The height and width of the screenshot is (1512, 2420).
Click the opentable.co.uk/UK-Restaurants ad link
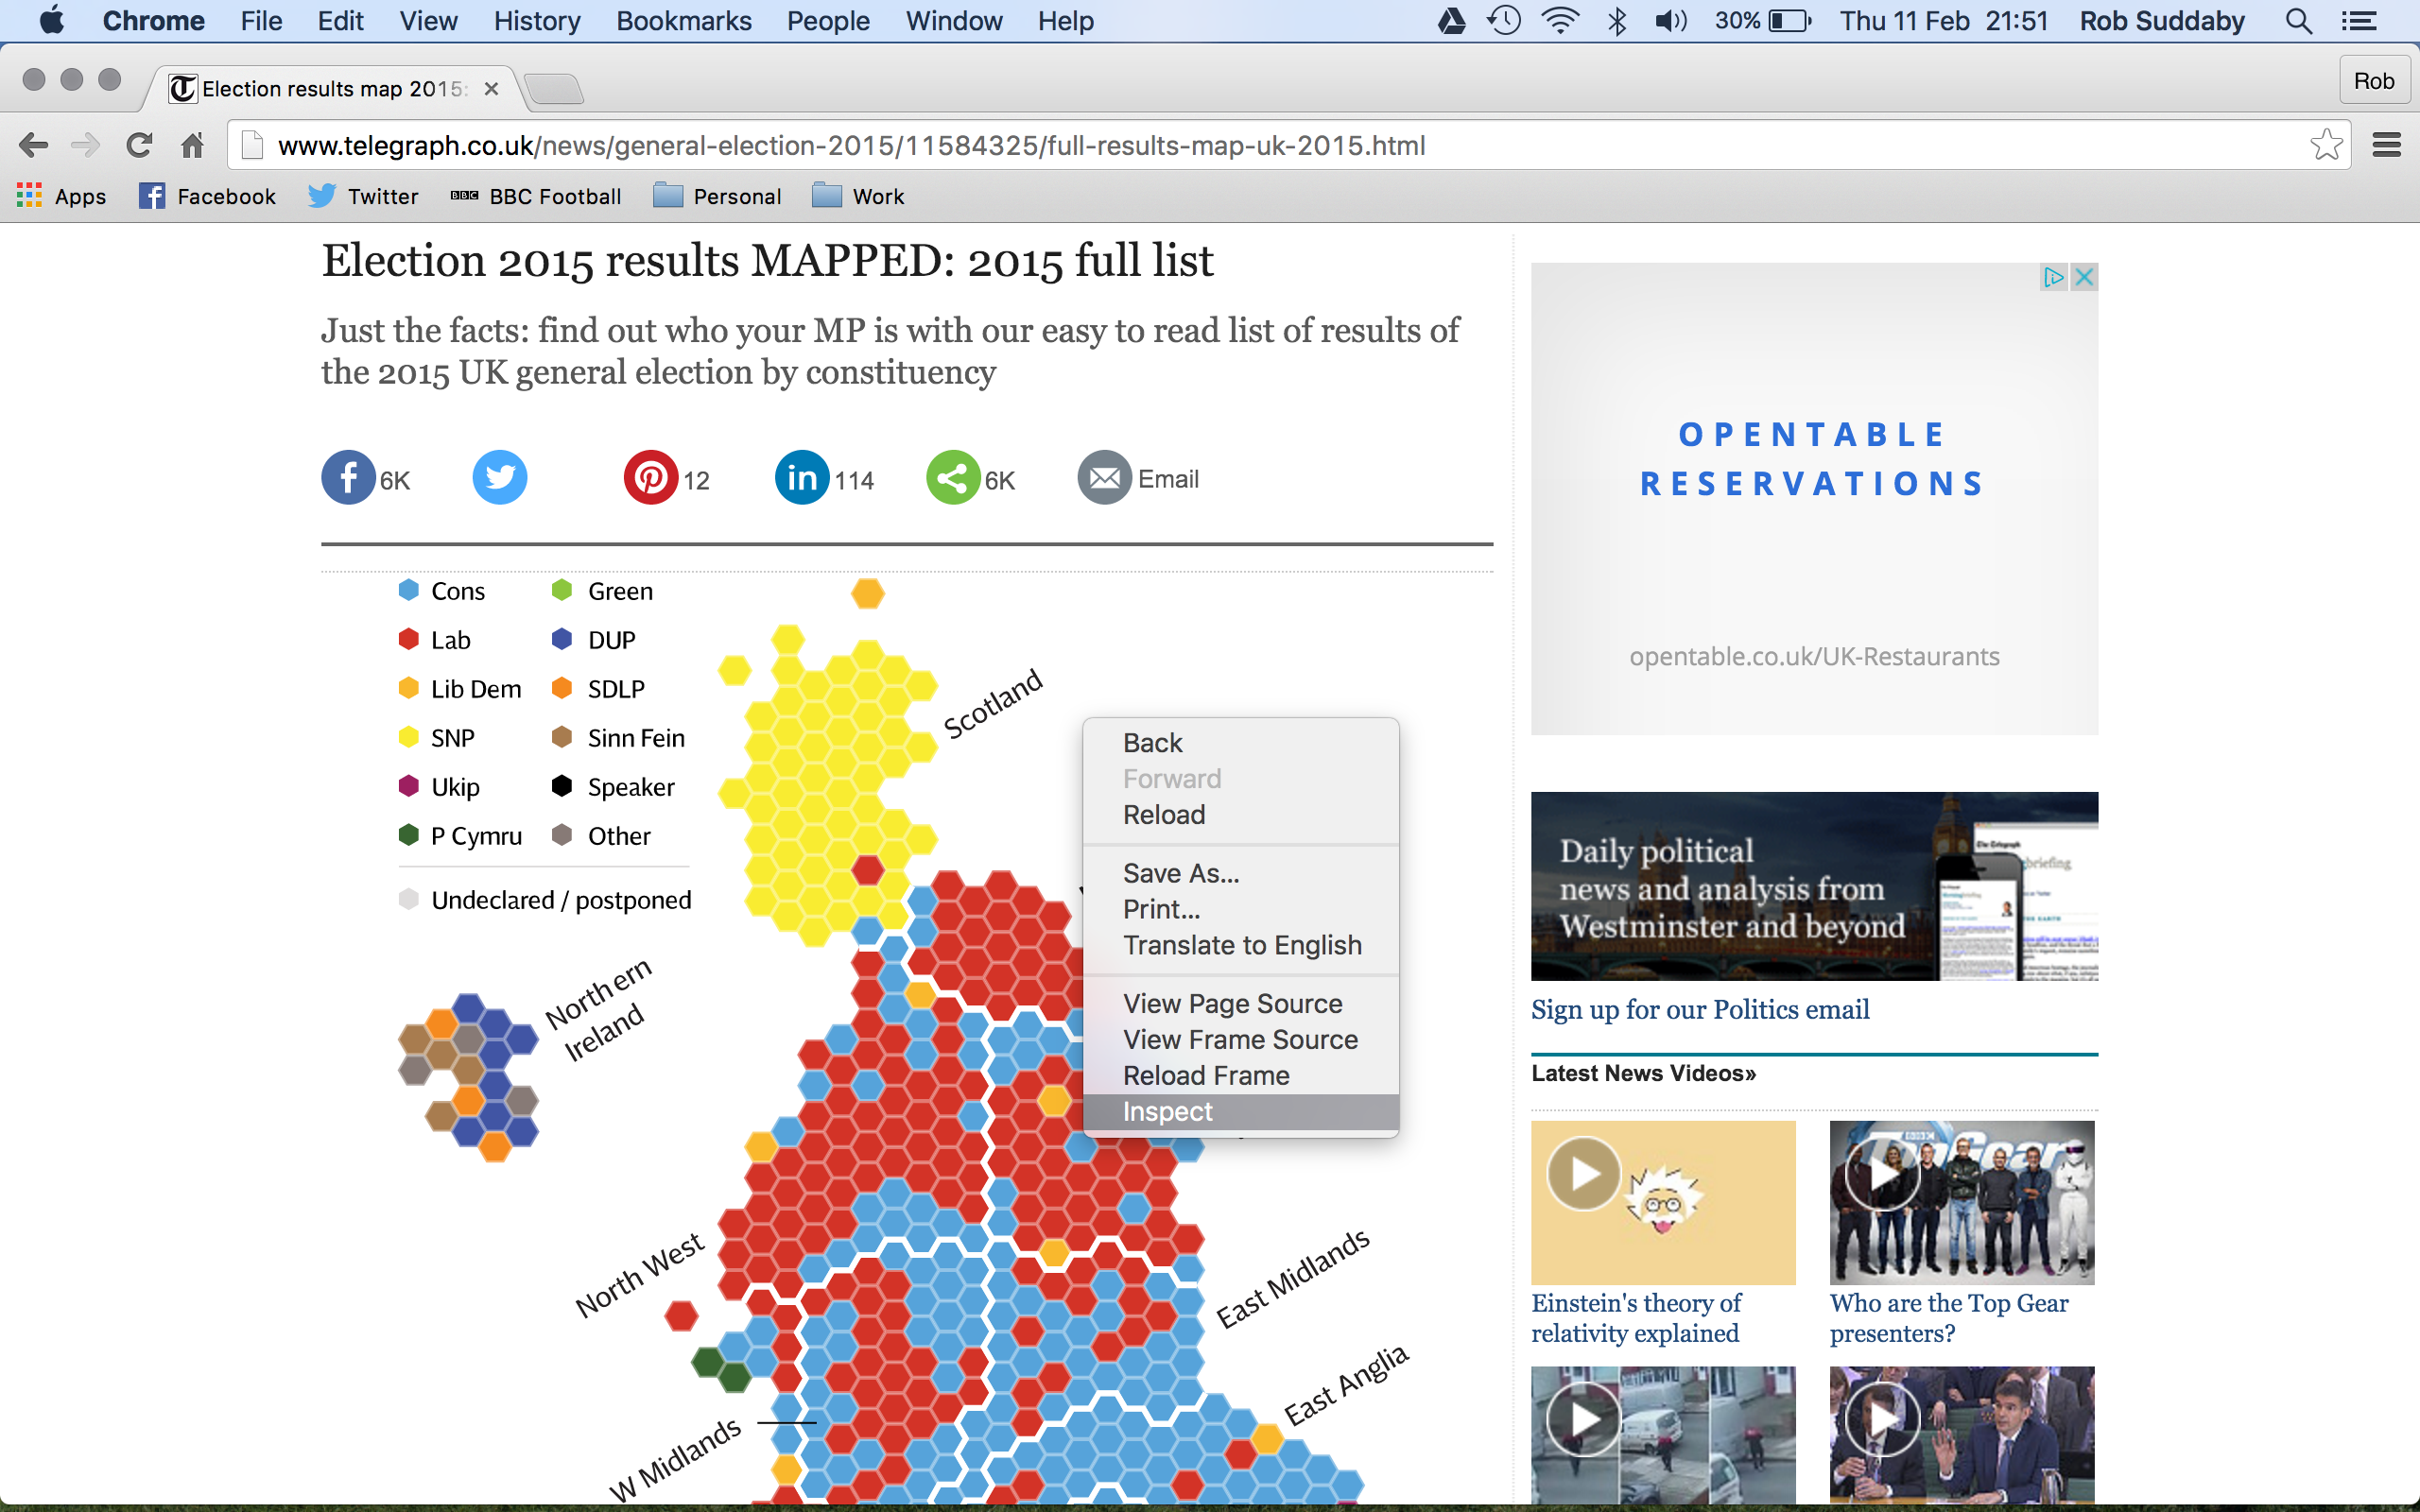[x=1814, y=657]
